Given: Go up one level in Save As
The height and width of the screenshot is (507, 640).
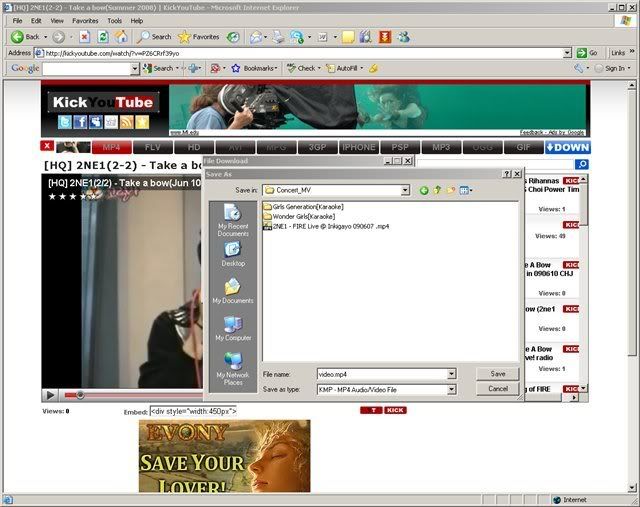Looking at the screenshot, I should point(437,190).
